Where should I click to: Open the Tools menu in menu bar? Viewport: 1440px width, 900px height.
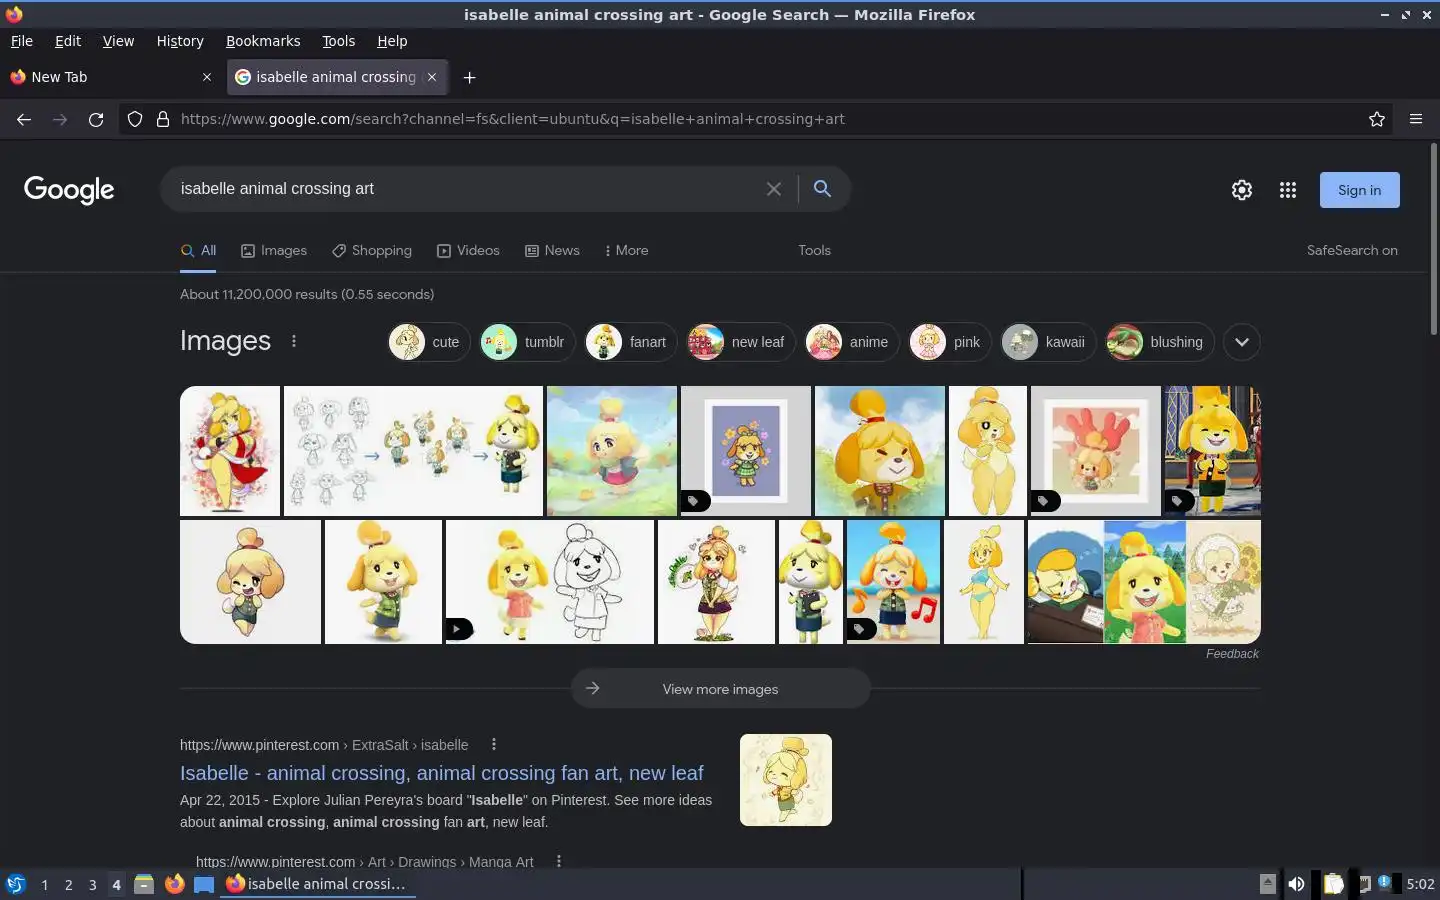338,41
